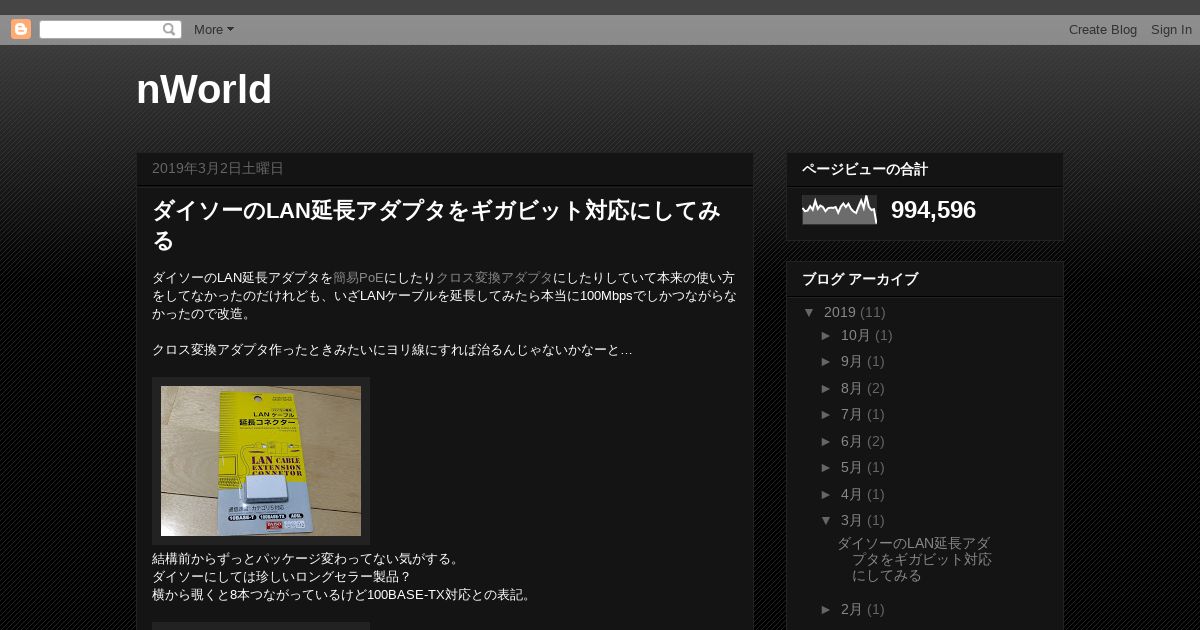Expand the 6月 archive month
The width and height of the screenshot is (1200, 630).
(827, 441)
